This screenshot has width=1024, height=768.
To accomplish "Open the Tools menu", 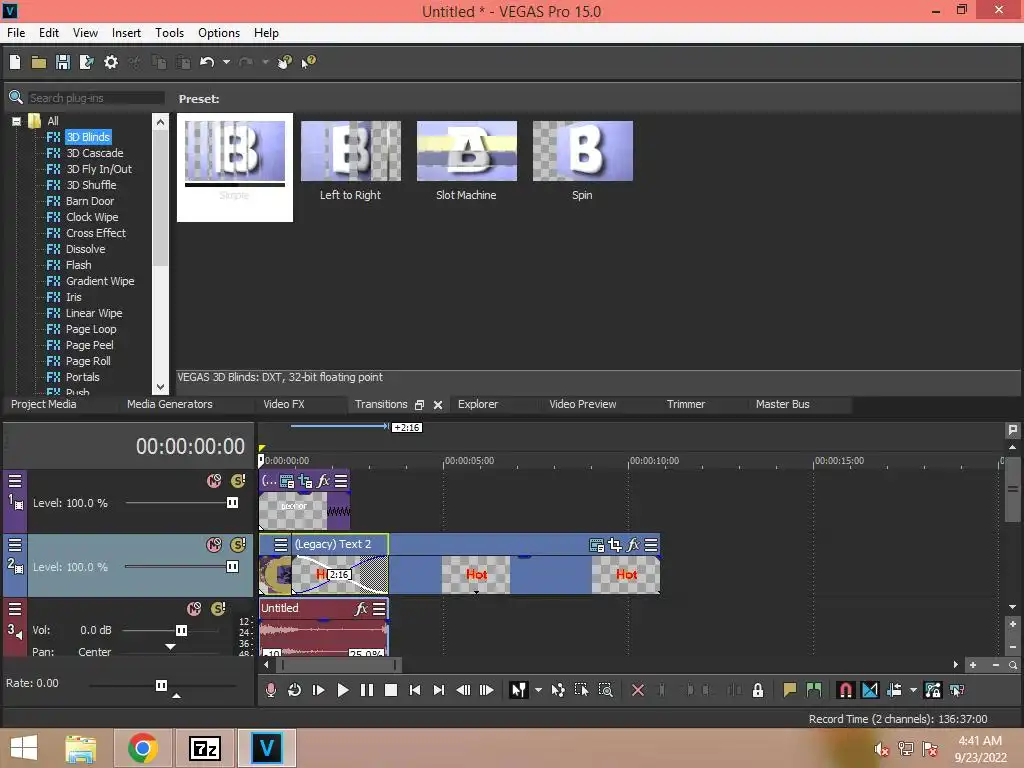I will (169, 33).
